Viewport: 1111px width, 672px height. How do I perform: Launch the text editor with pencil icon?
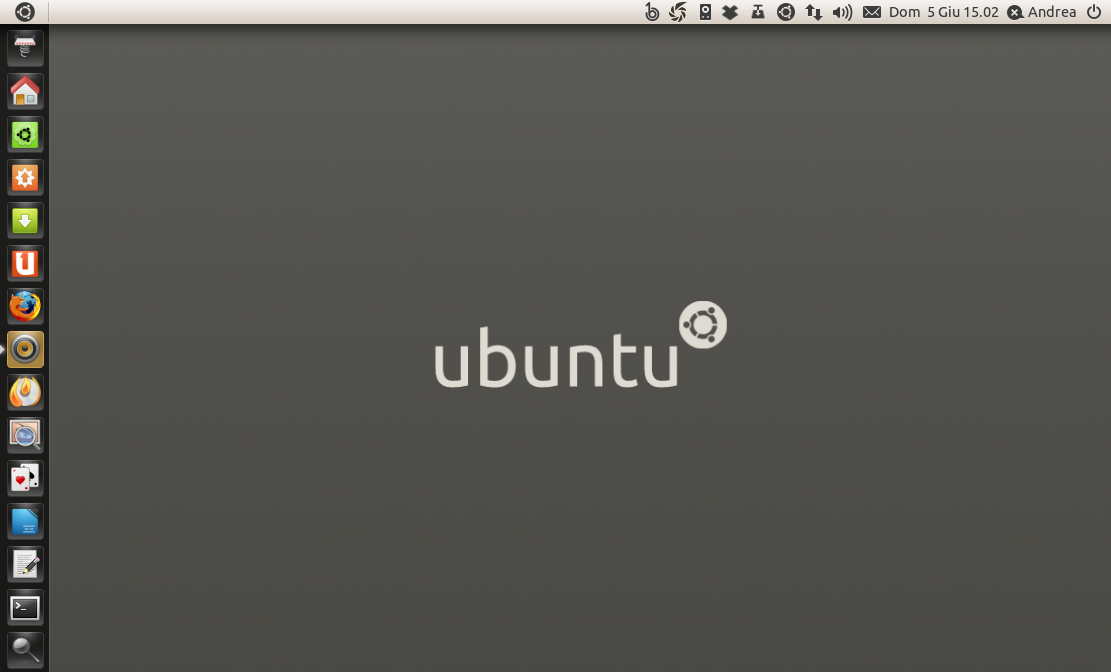[x=26, y=564]
